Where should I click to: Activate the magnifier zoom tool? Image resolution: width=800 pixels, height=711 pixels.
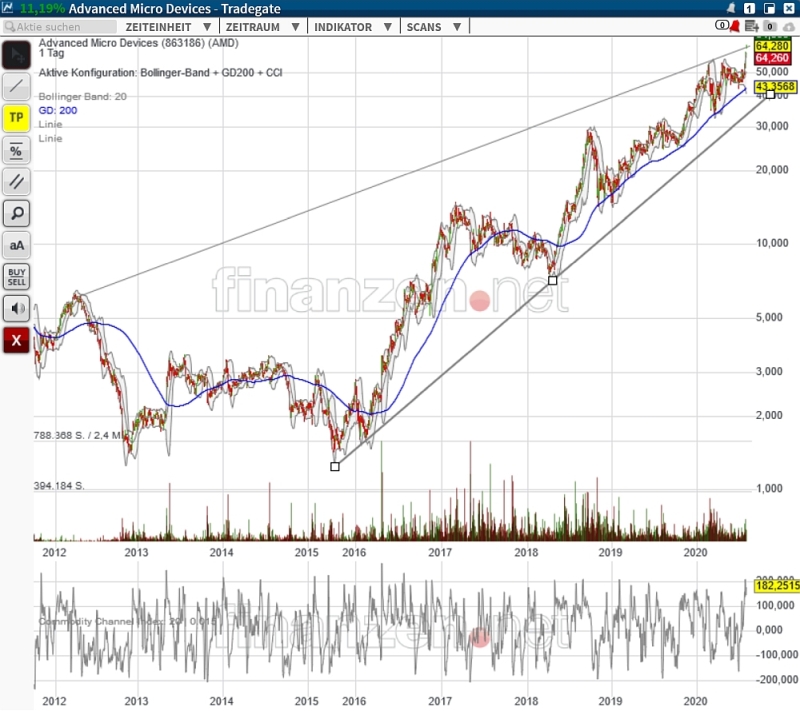(16, 213)
